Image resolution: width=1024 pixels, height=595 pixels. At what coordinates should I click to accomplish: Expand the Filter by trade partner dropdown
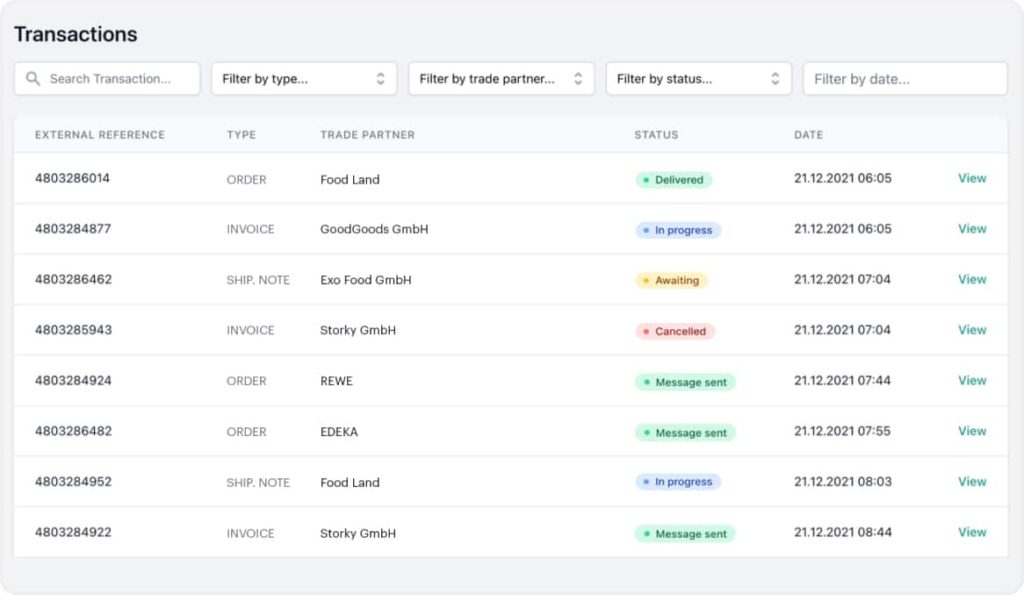coord(502,79)
